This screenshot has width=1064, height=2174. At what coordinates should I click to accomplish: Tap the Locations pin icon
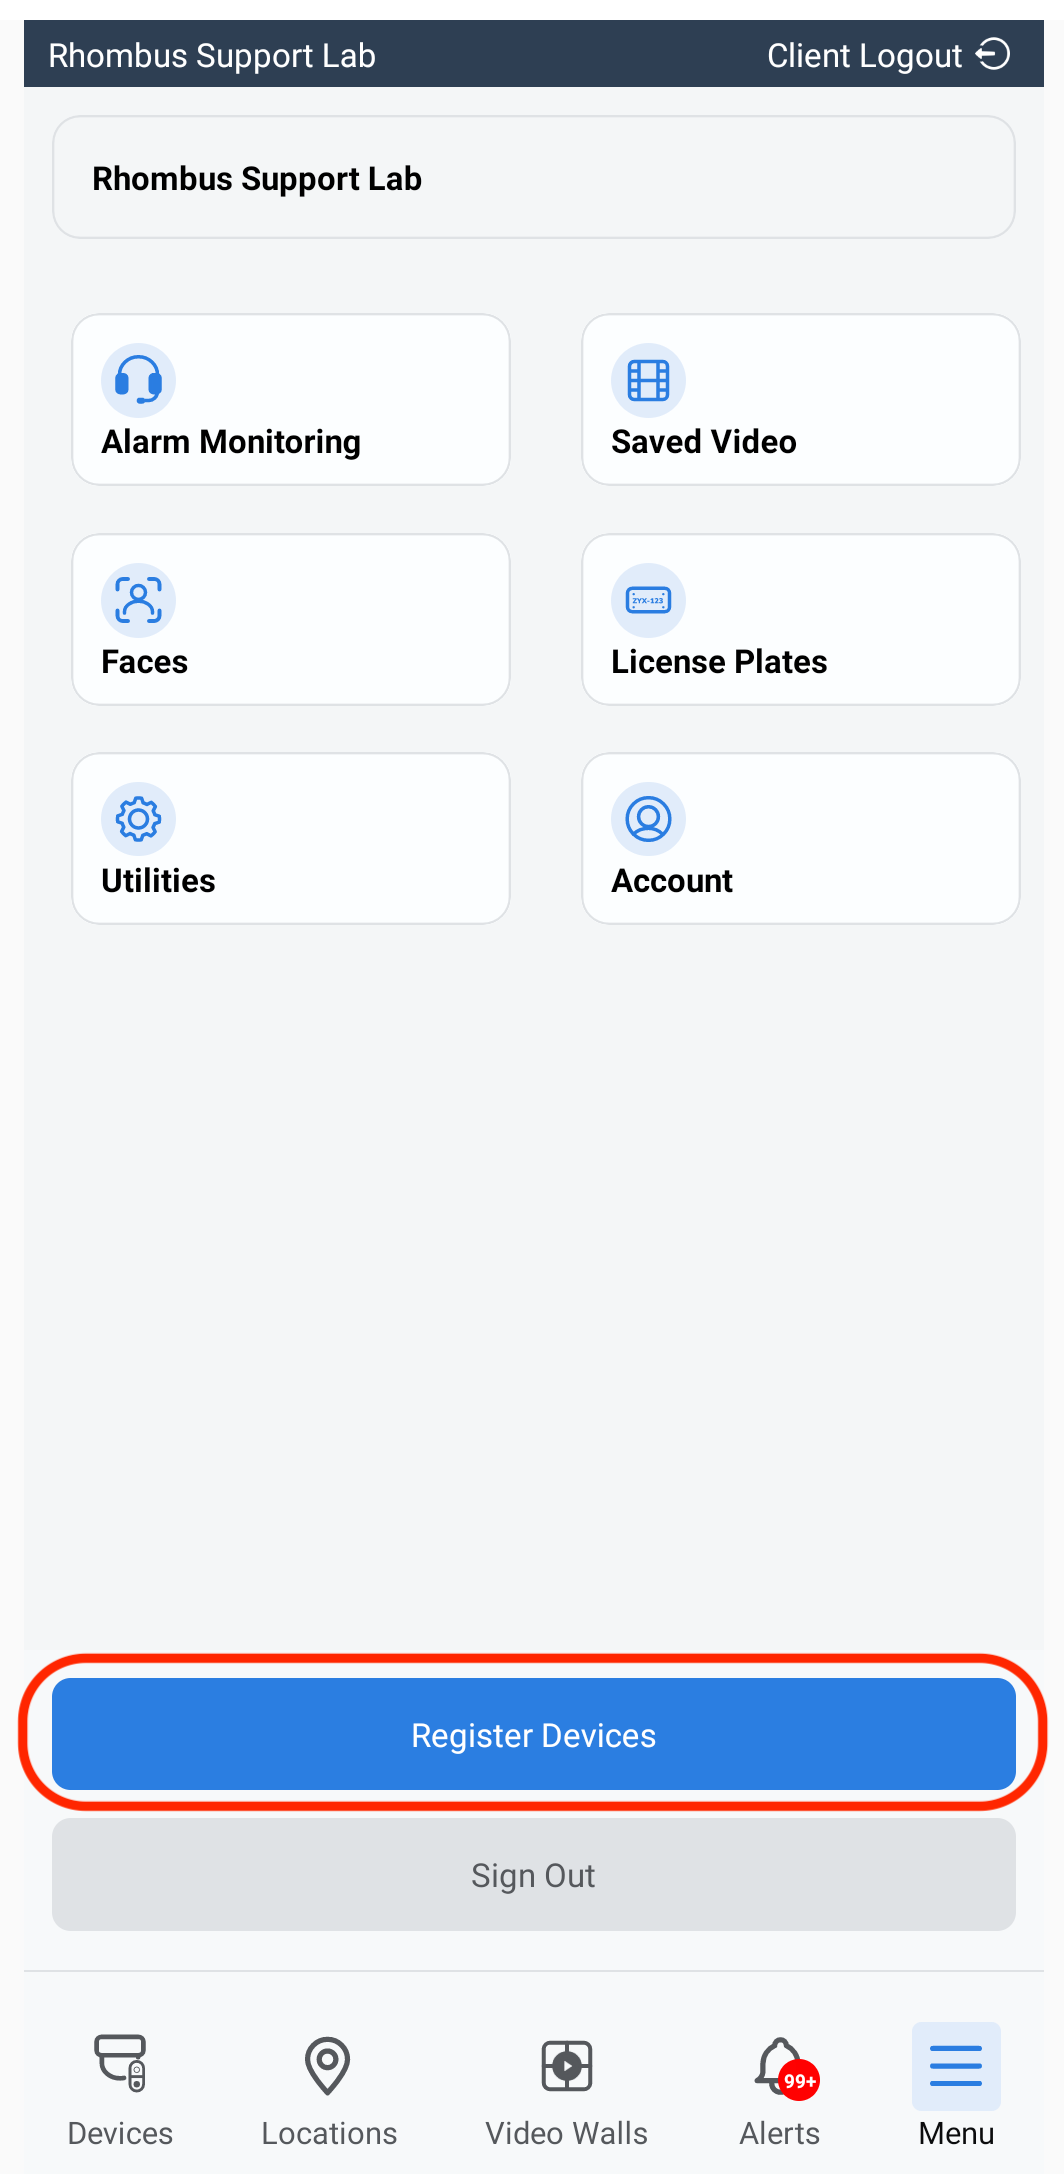click(328, 2065)
